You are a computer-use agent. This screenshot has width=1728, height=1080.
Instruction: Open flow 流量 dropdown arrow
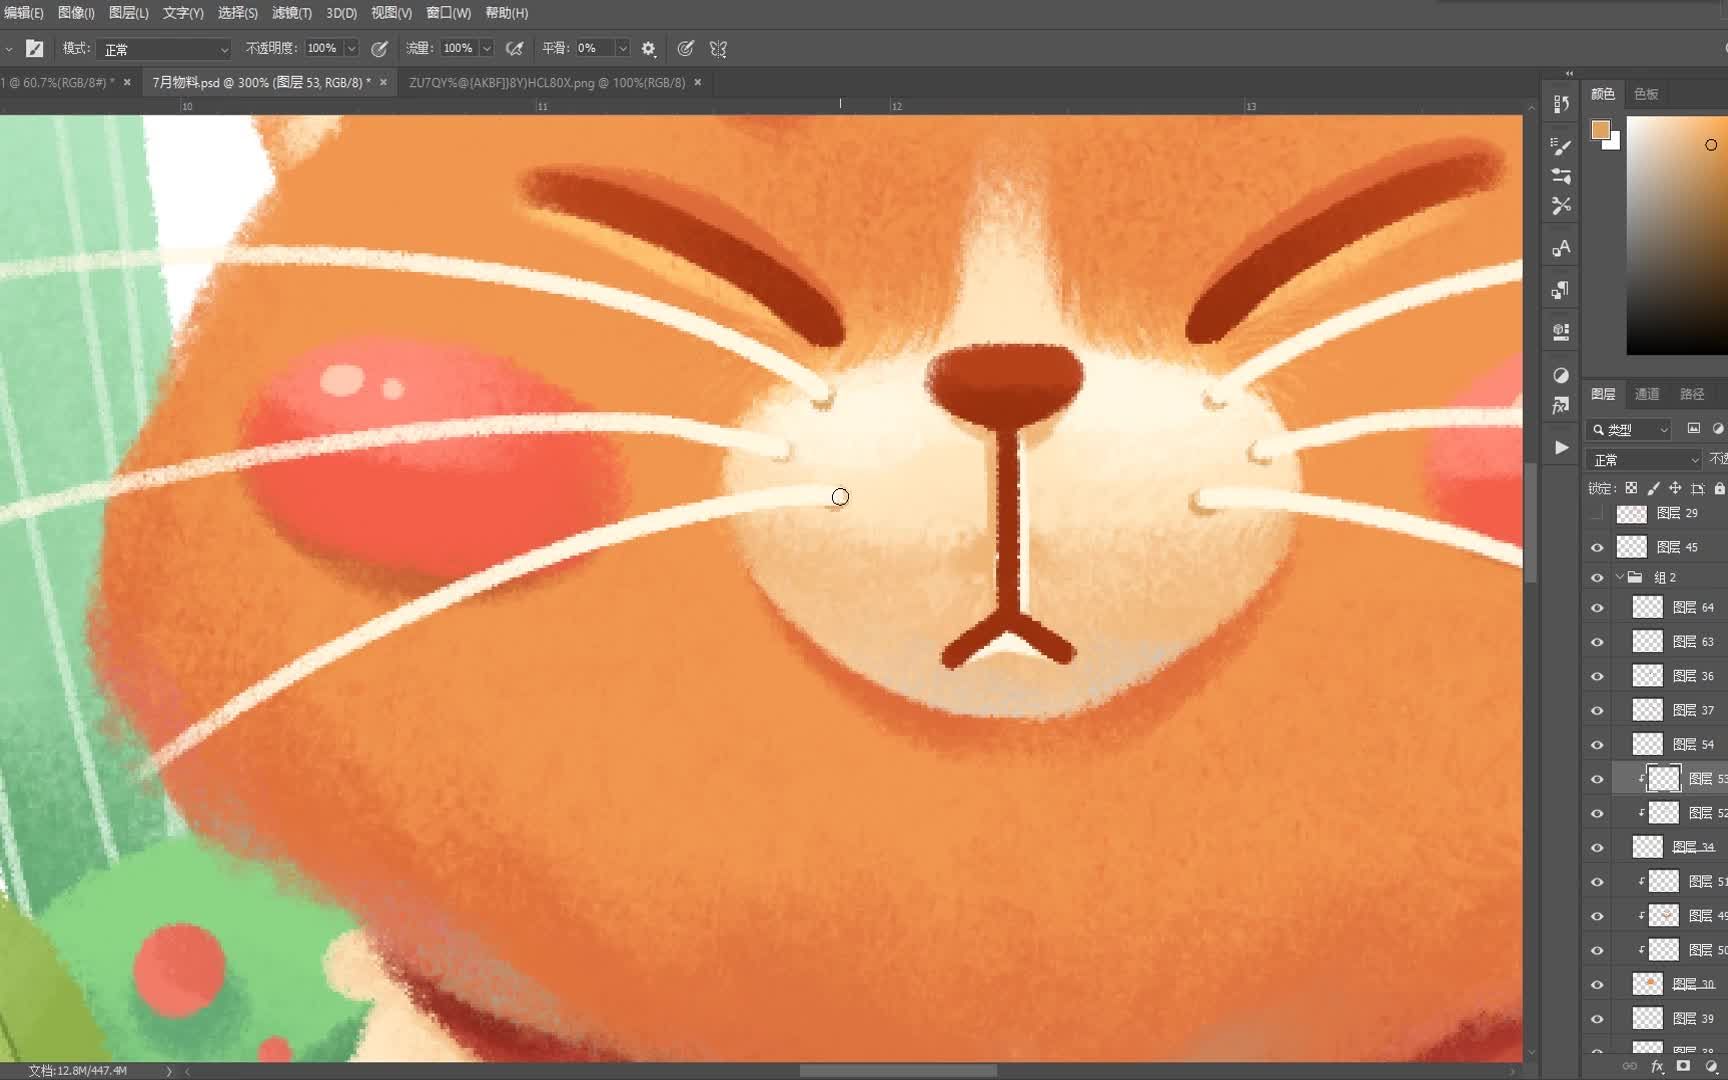(x=487, y=48)
